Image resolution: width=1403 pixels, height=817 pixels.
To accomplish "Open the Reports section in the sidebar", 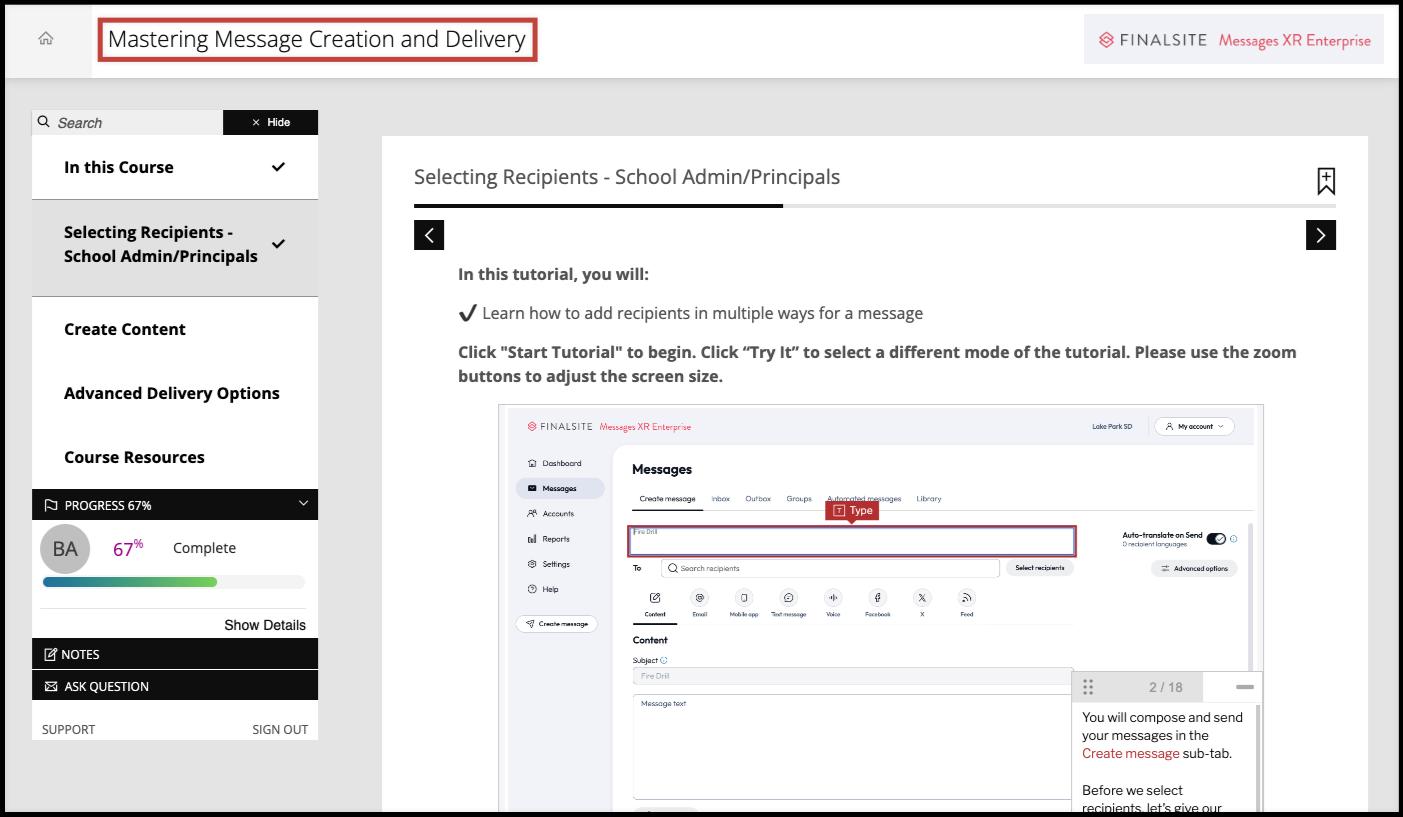I will 556,539.
